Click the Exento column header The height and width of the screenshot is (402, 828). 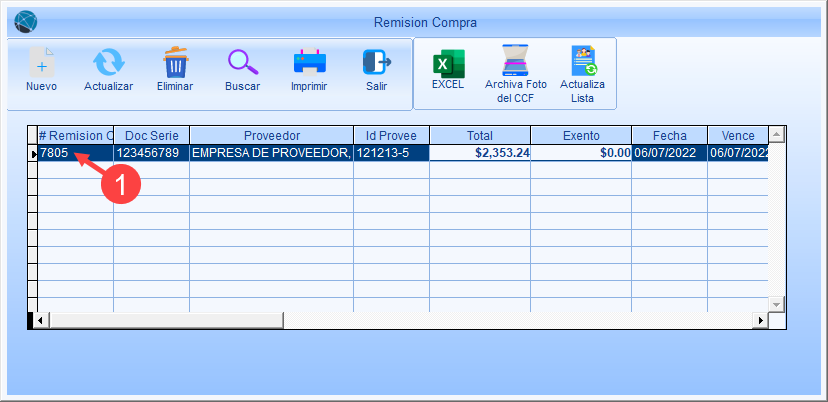[581, 136]
